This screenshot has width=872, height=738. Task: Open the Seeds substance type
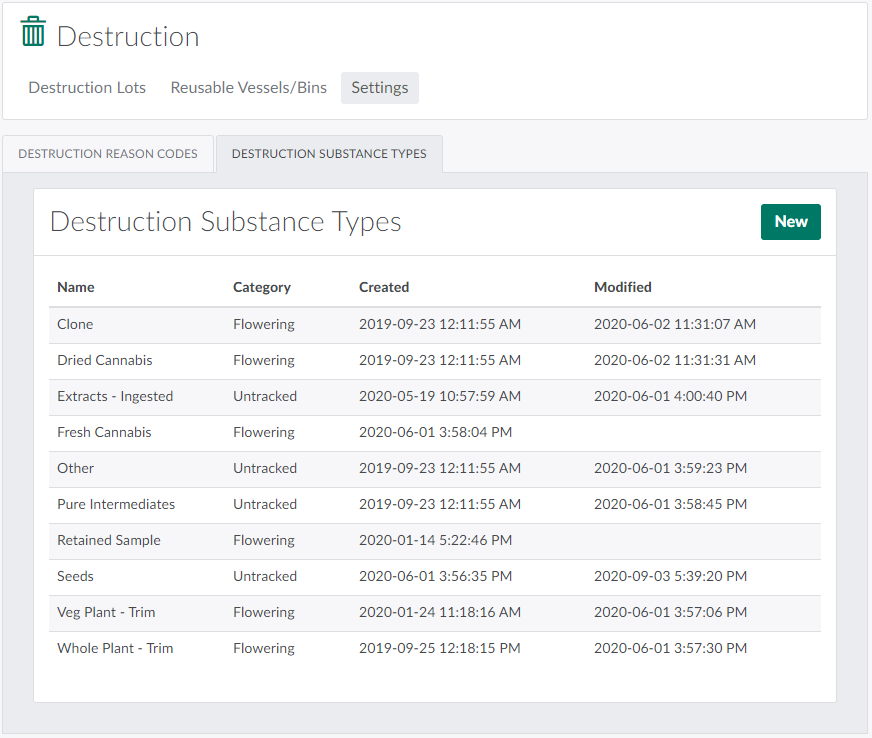coord(75,577)
